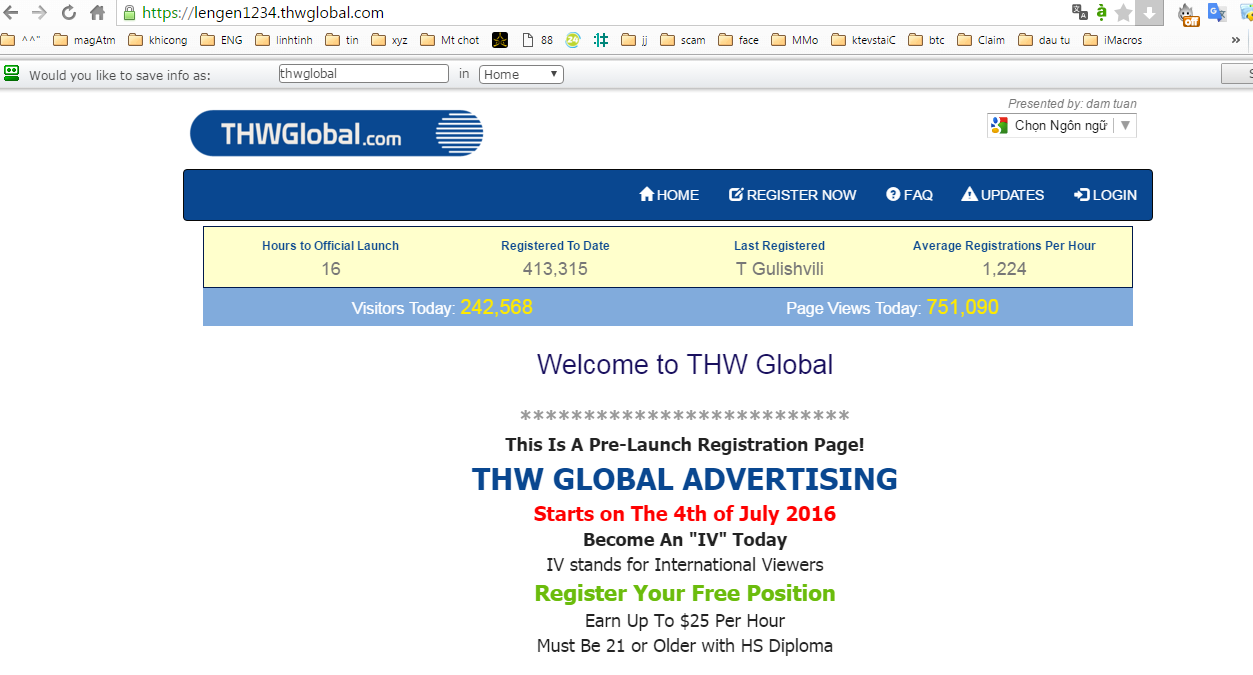Open the Claim bookmarks folder

coord(982,40)
